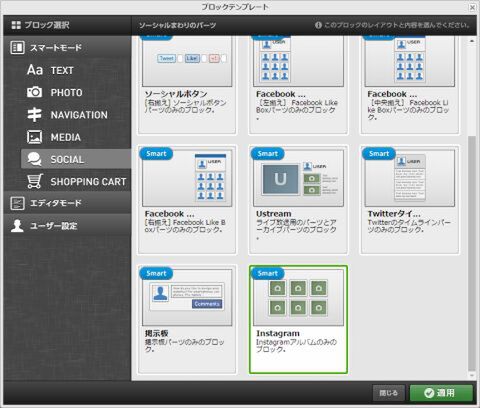Select the 左揃え Facebook Like Box template
Viewport: 480px width, 408px height.
click(x=298, y=61)
